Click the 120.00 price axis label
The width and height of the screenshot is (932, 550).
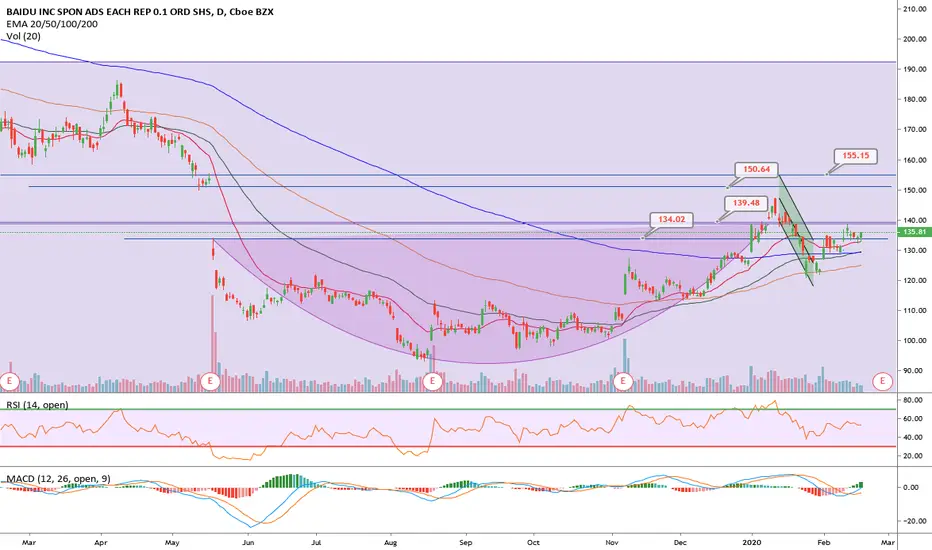(915, 281)
